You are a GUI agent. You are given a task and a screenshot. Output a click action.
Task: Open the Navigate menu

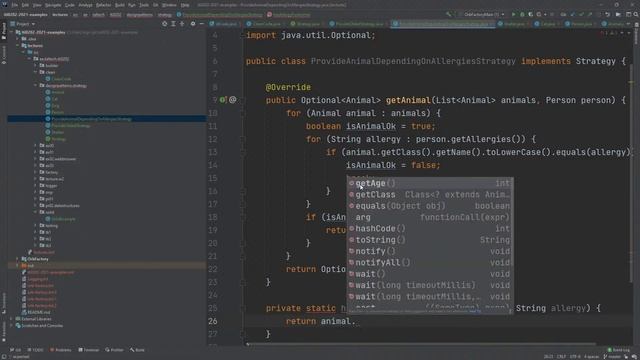click(53, 5)
